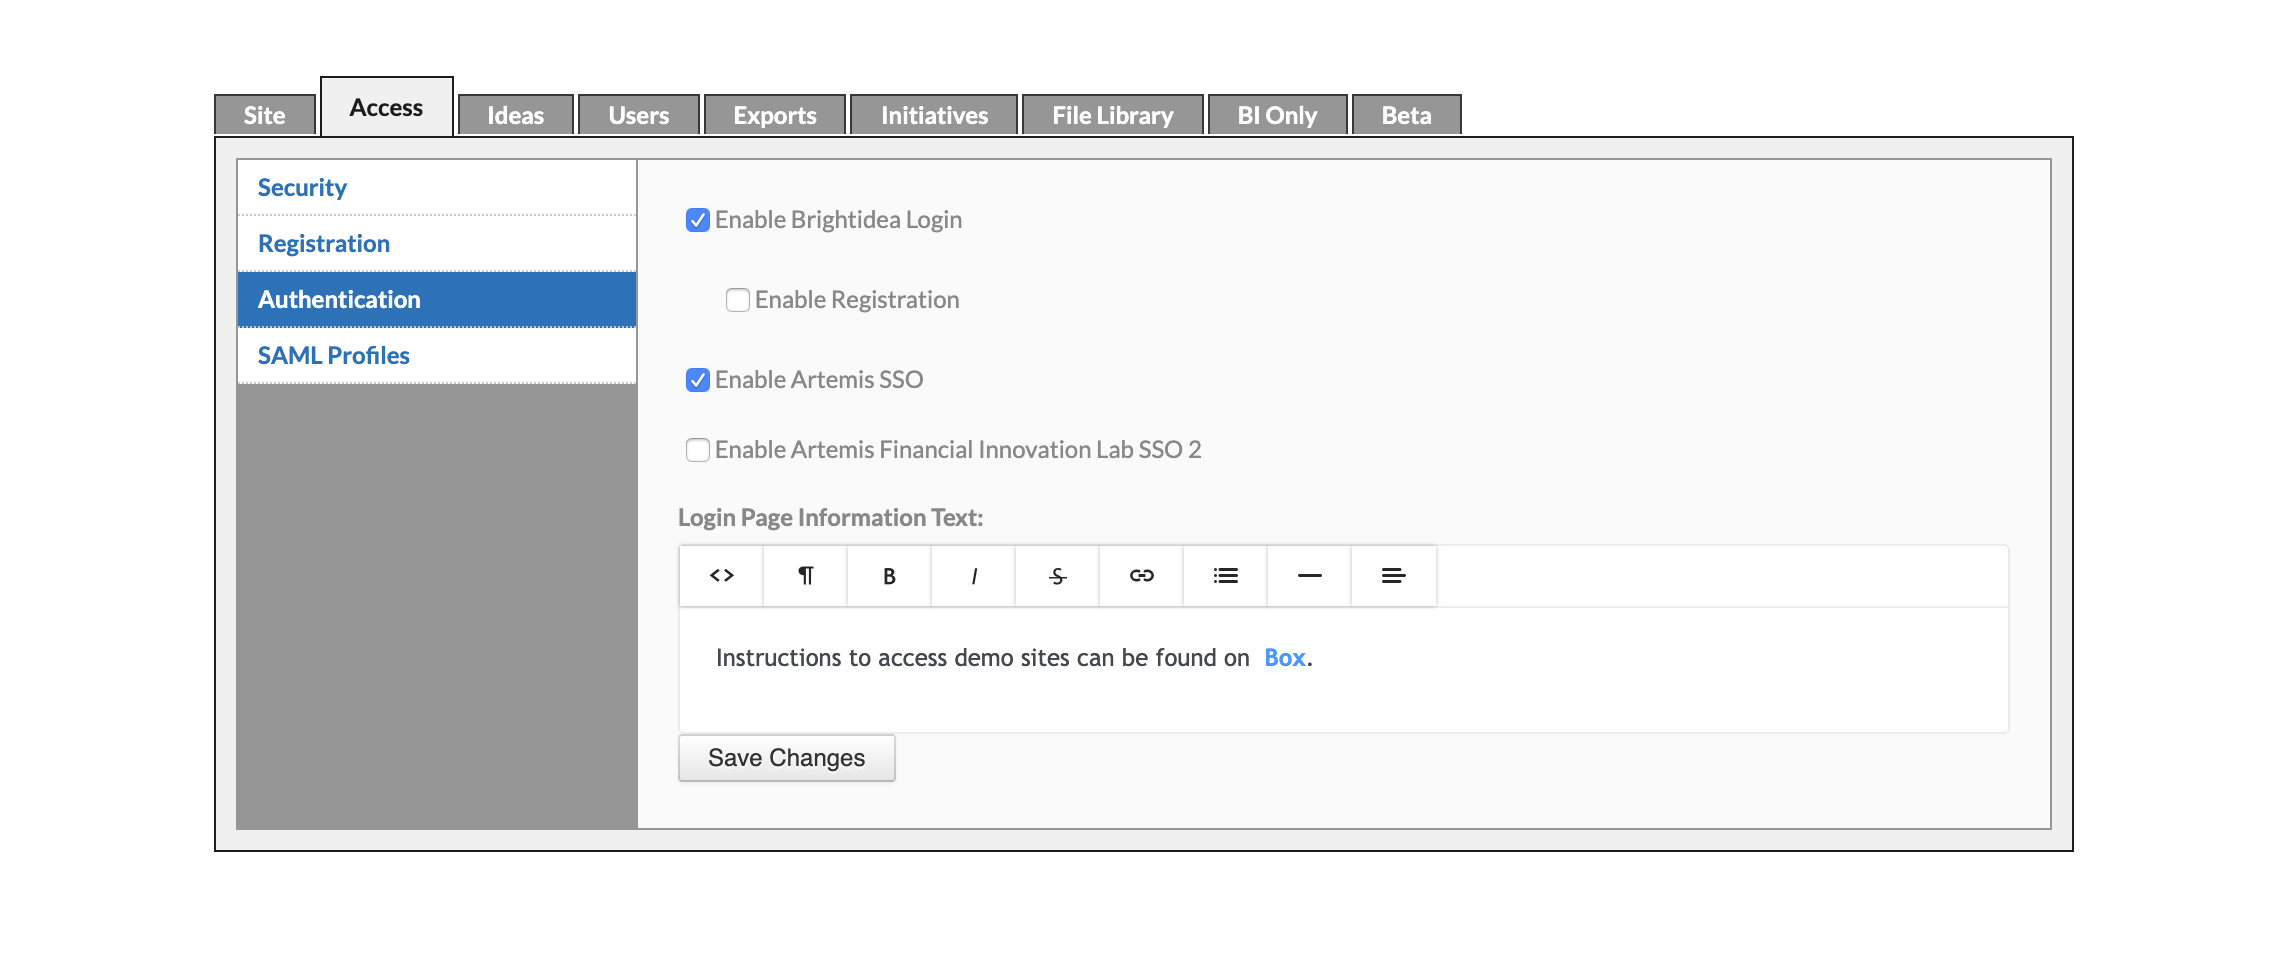Open the Exports tab
This screenshot has width=2272, height=978.
pos(775,115)
